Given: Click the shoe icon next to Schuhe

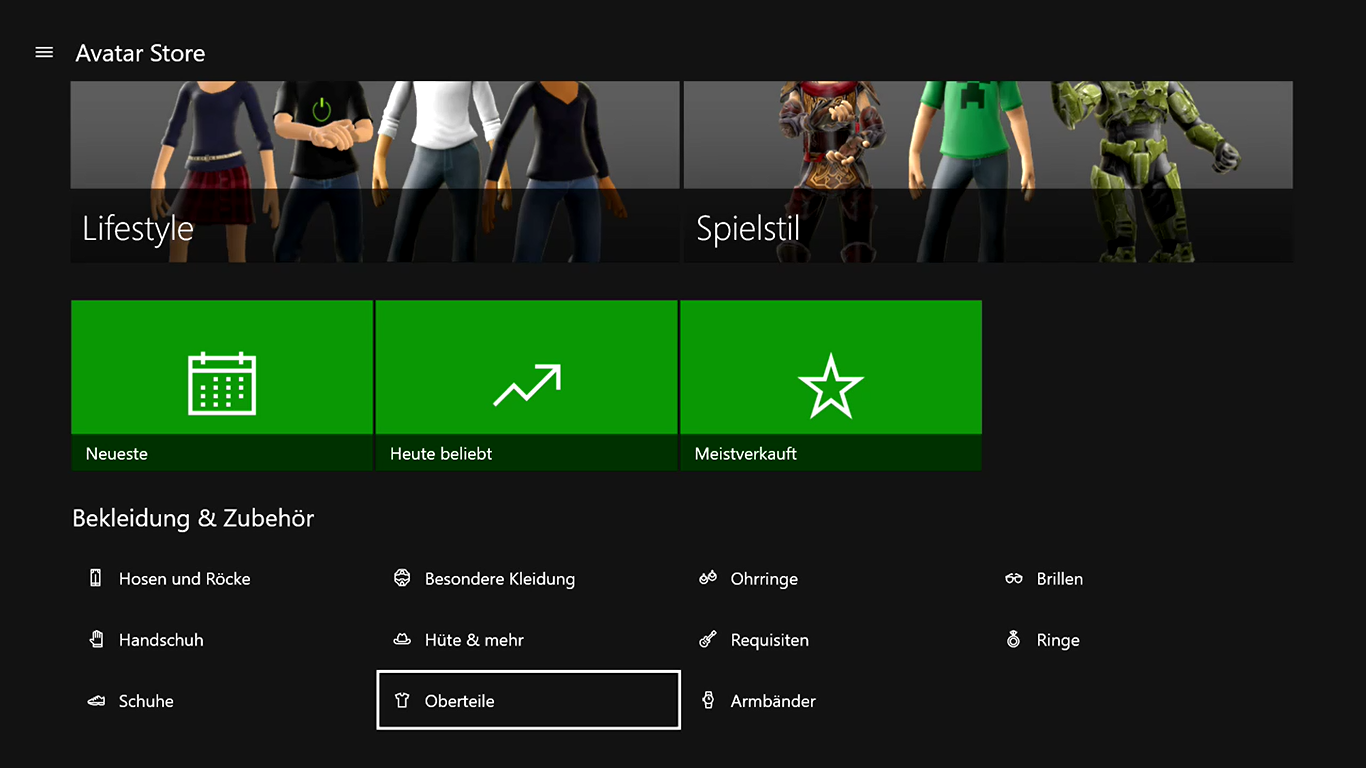Looking at the screenshot, I should 96,701.
